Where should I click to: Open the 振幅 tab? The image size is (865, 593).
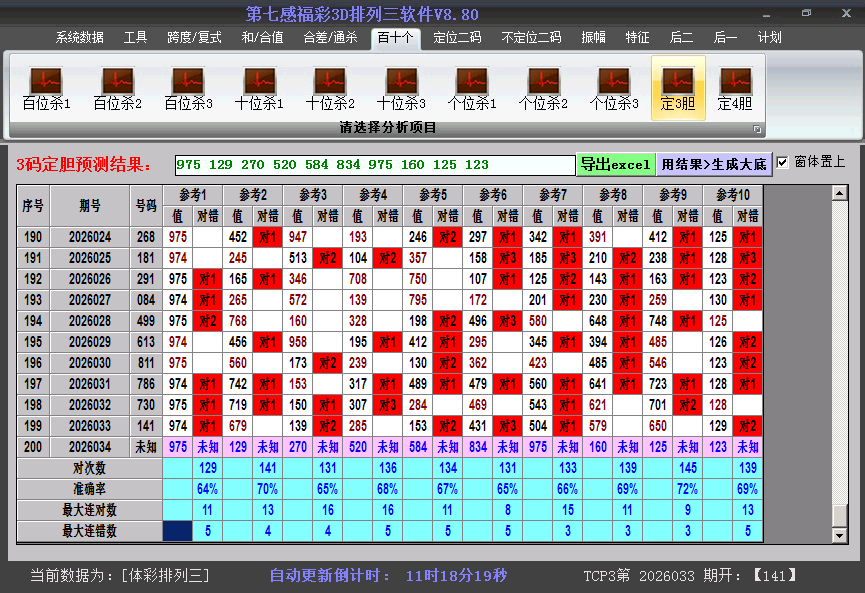(594, 38)
